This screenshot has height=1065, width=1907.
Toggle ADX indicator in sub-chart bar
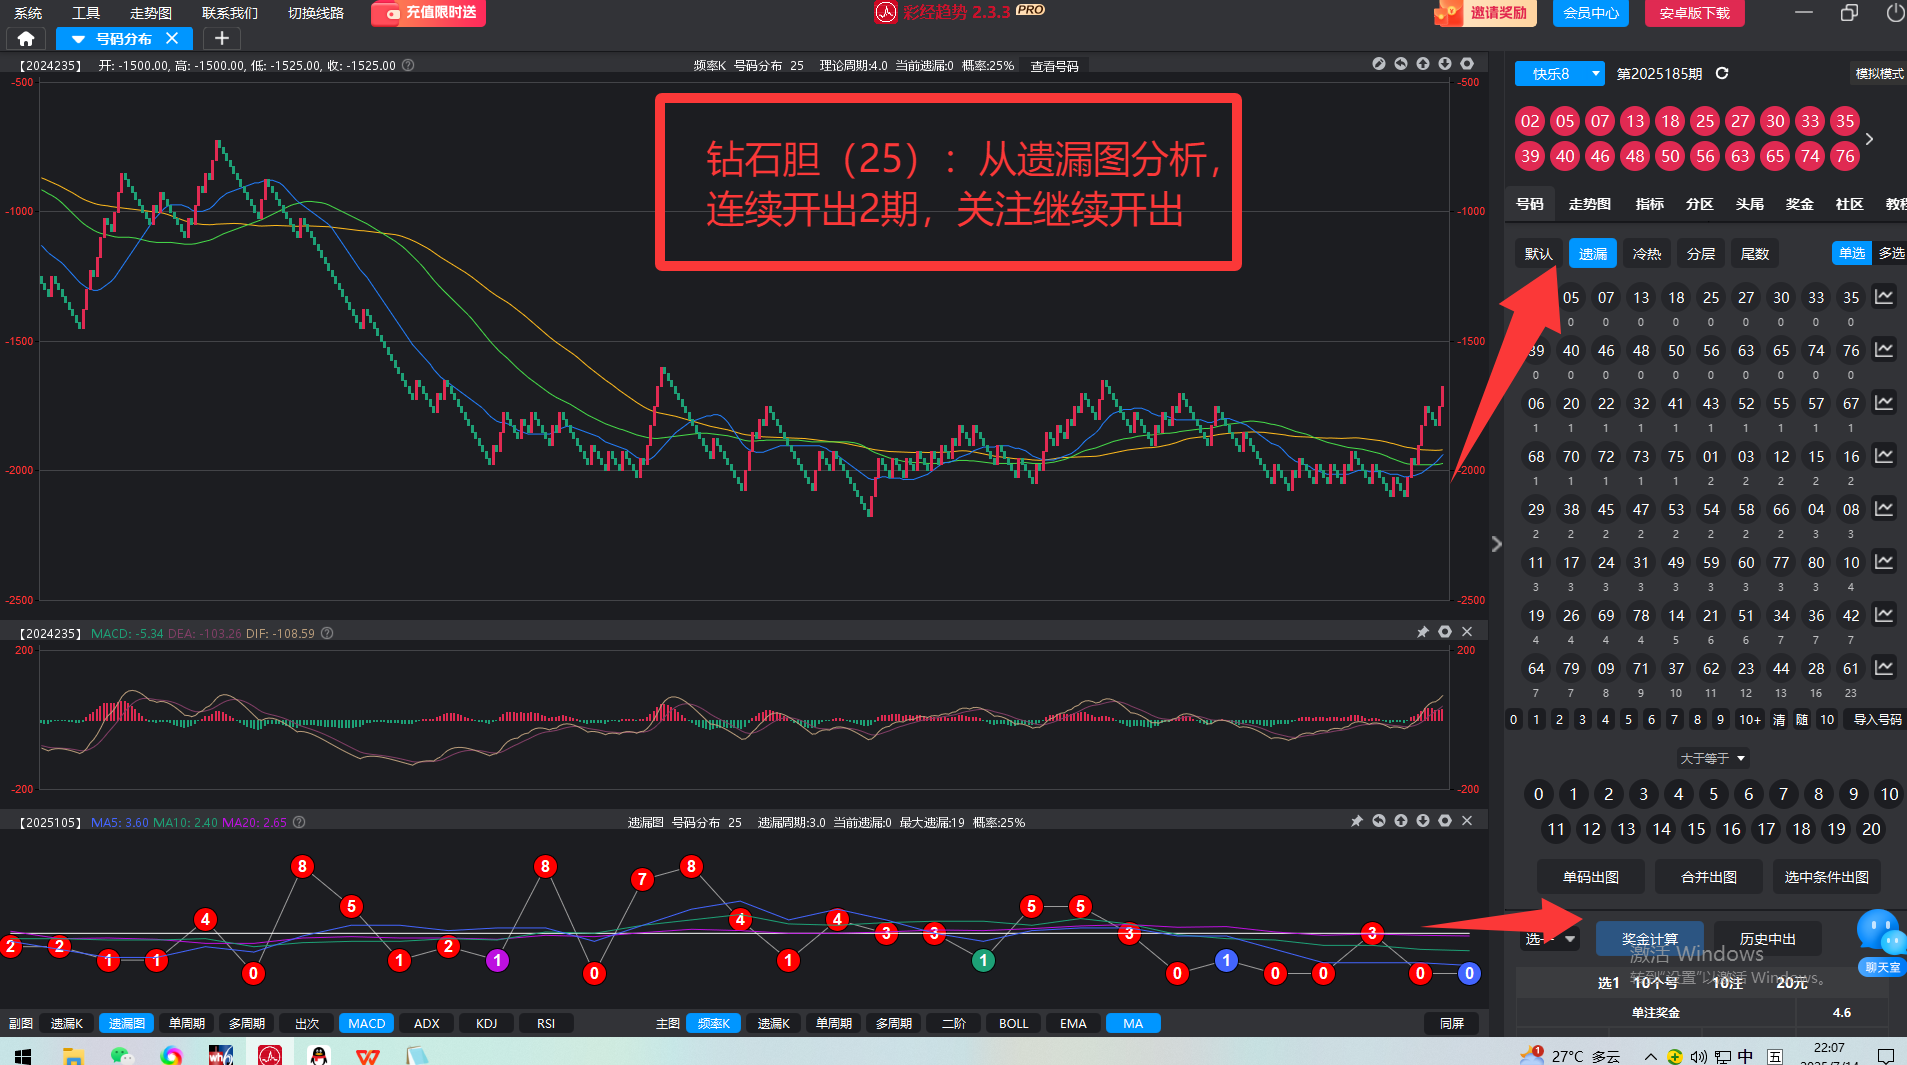[426, 1023]
